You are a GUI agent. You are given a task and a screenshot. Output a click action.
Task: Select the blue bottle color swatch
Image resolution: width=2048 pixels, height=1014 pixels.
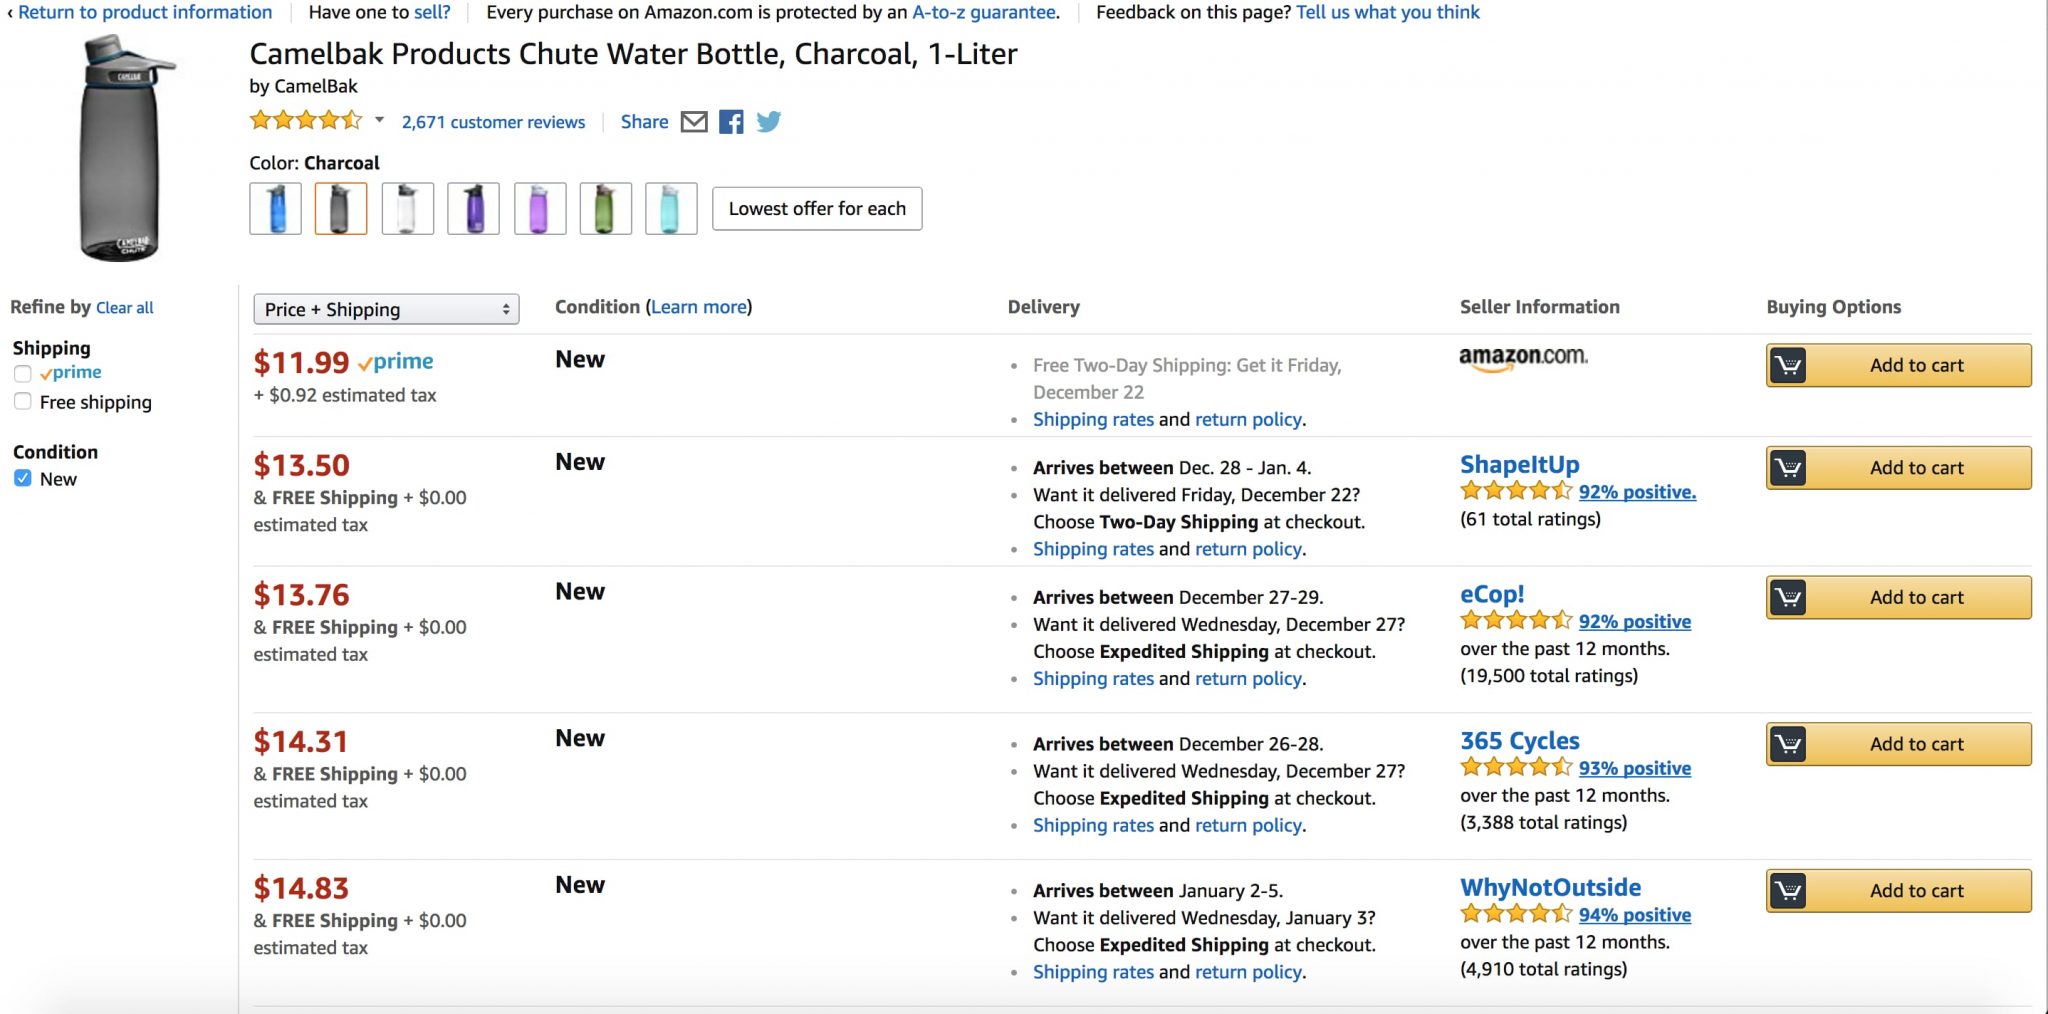(276, 209)
